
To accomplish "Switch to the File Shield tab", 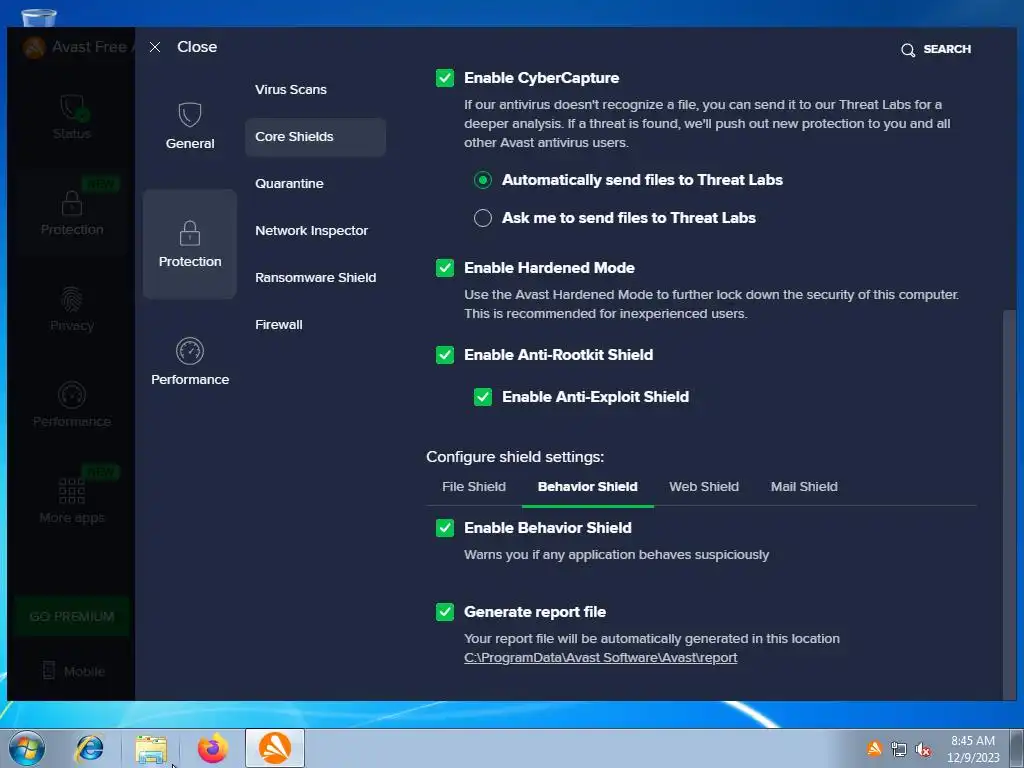I will 474,487.
